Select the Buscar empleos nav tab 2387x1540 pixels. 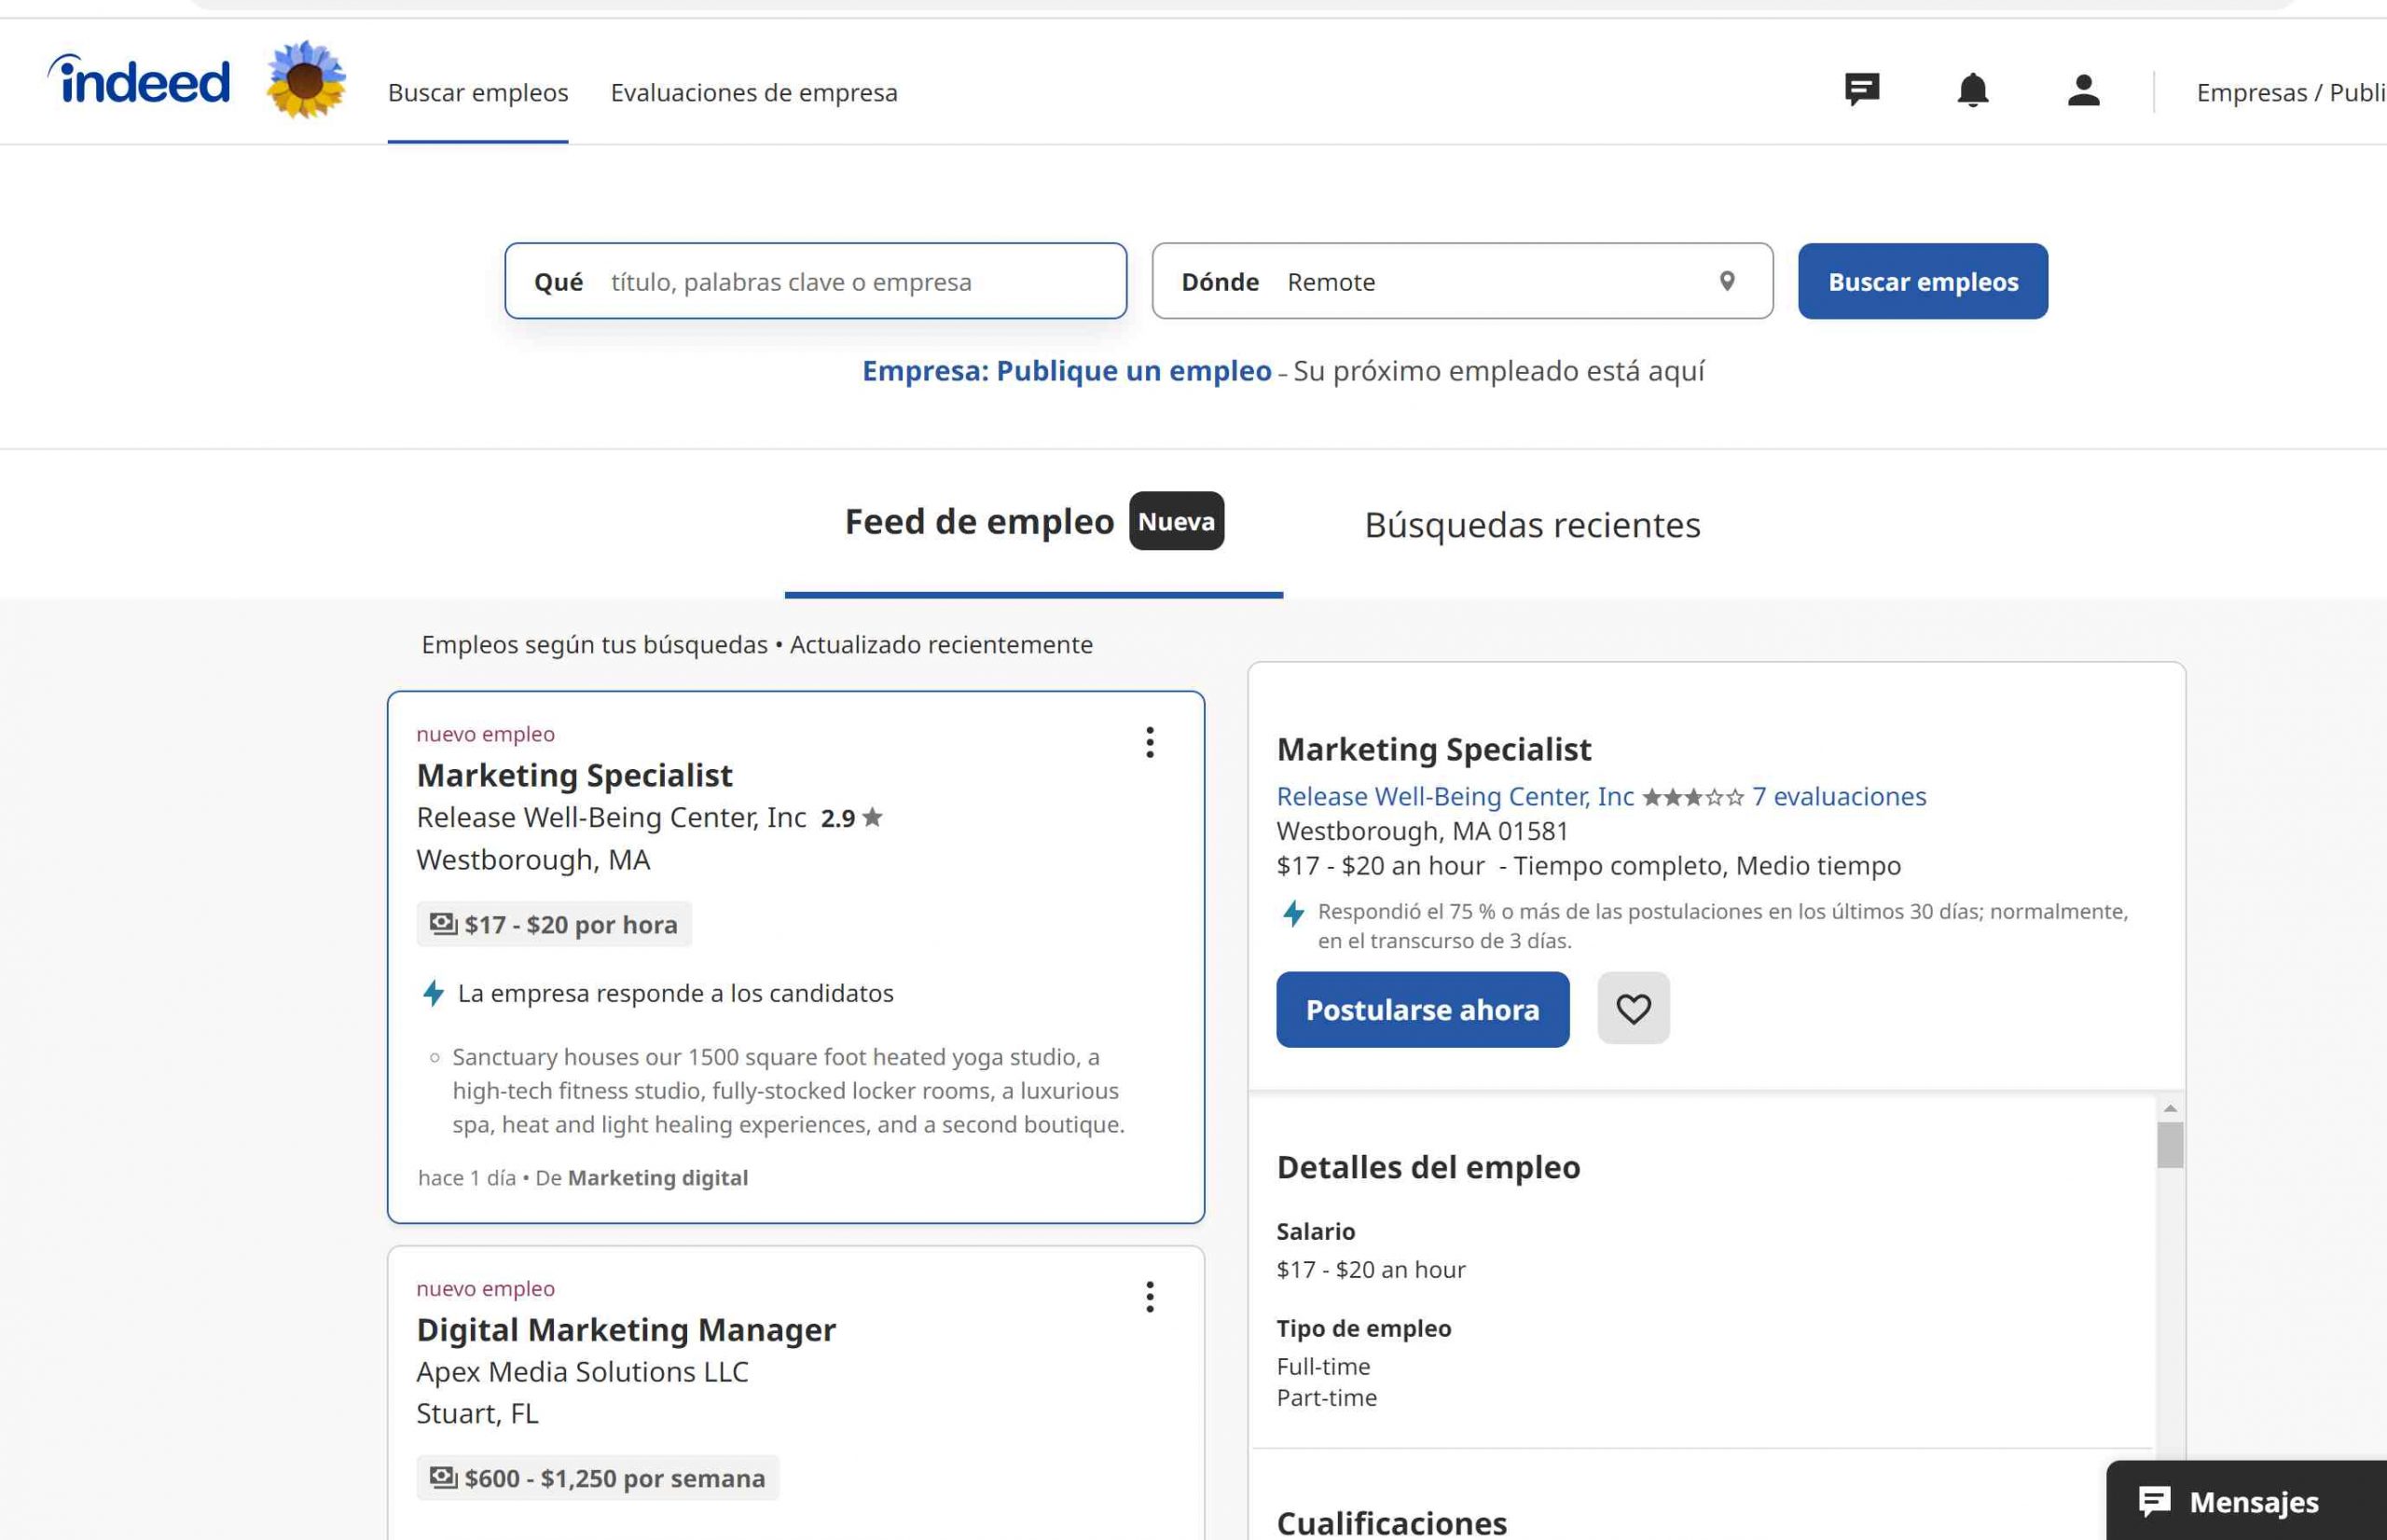click(478, 92)
